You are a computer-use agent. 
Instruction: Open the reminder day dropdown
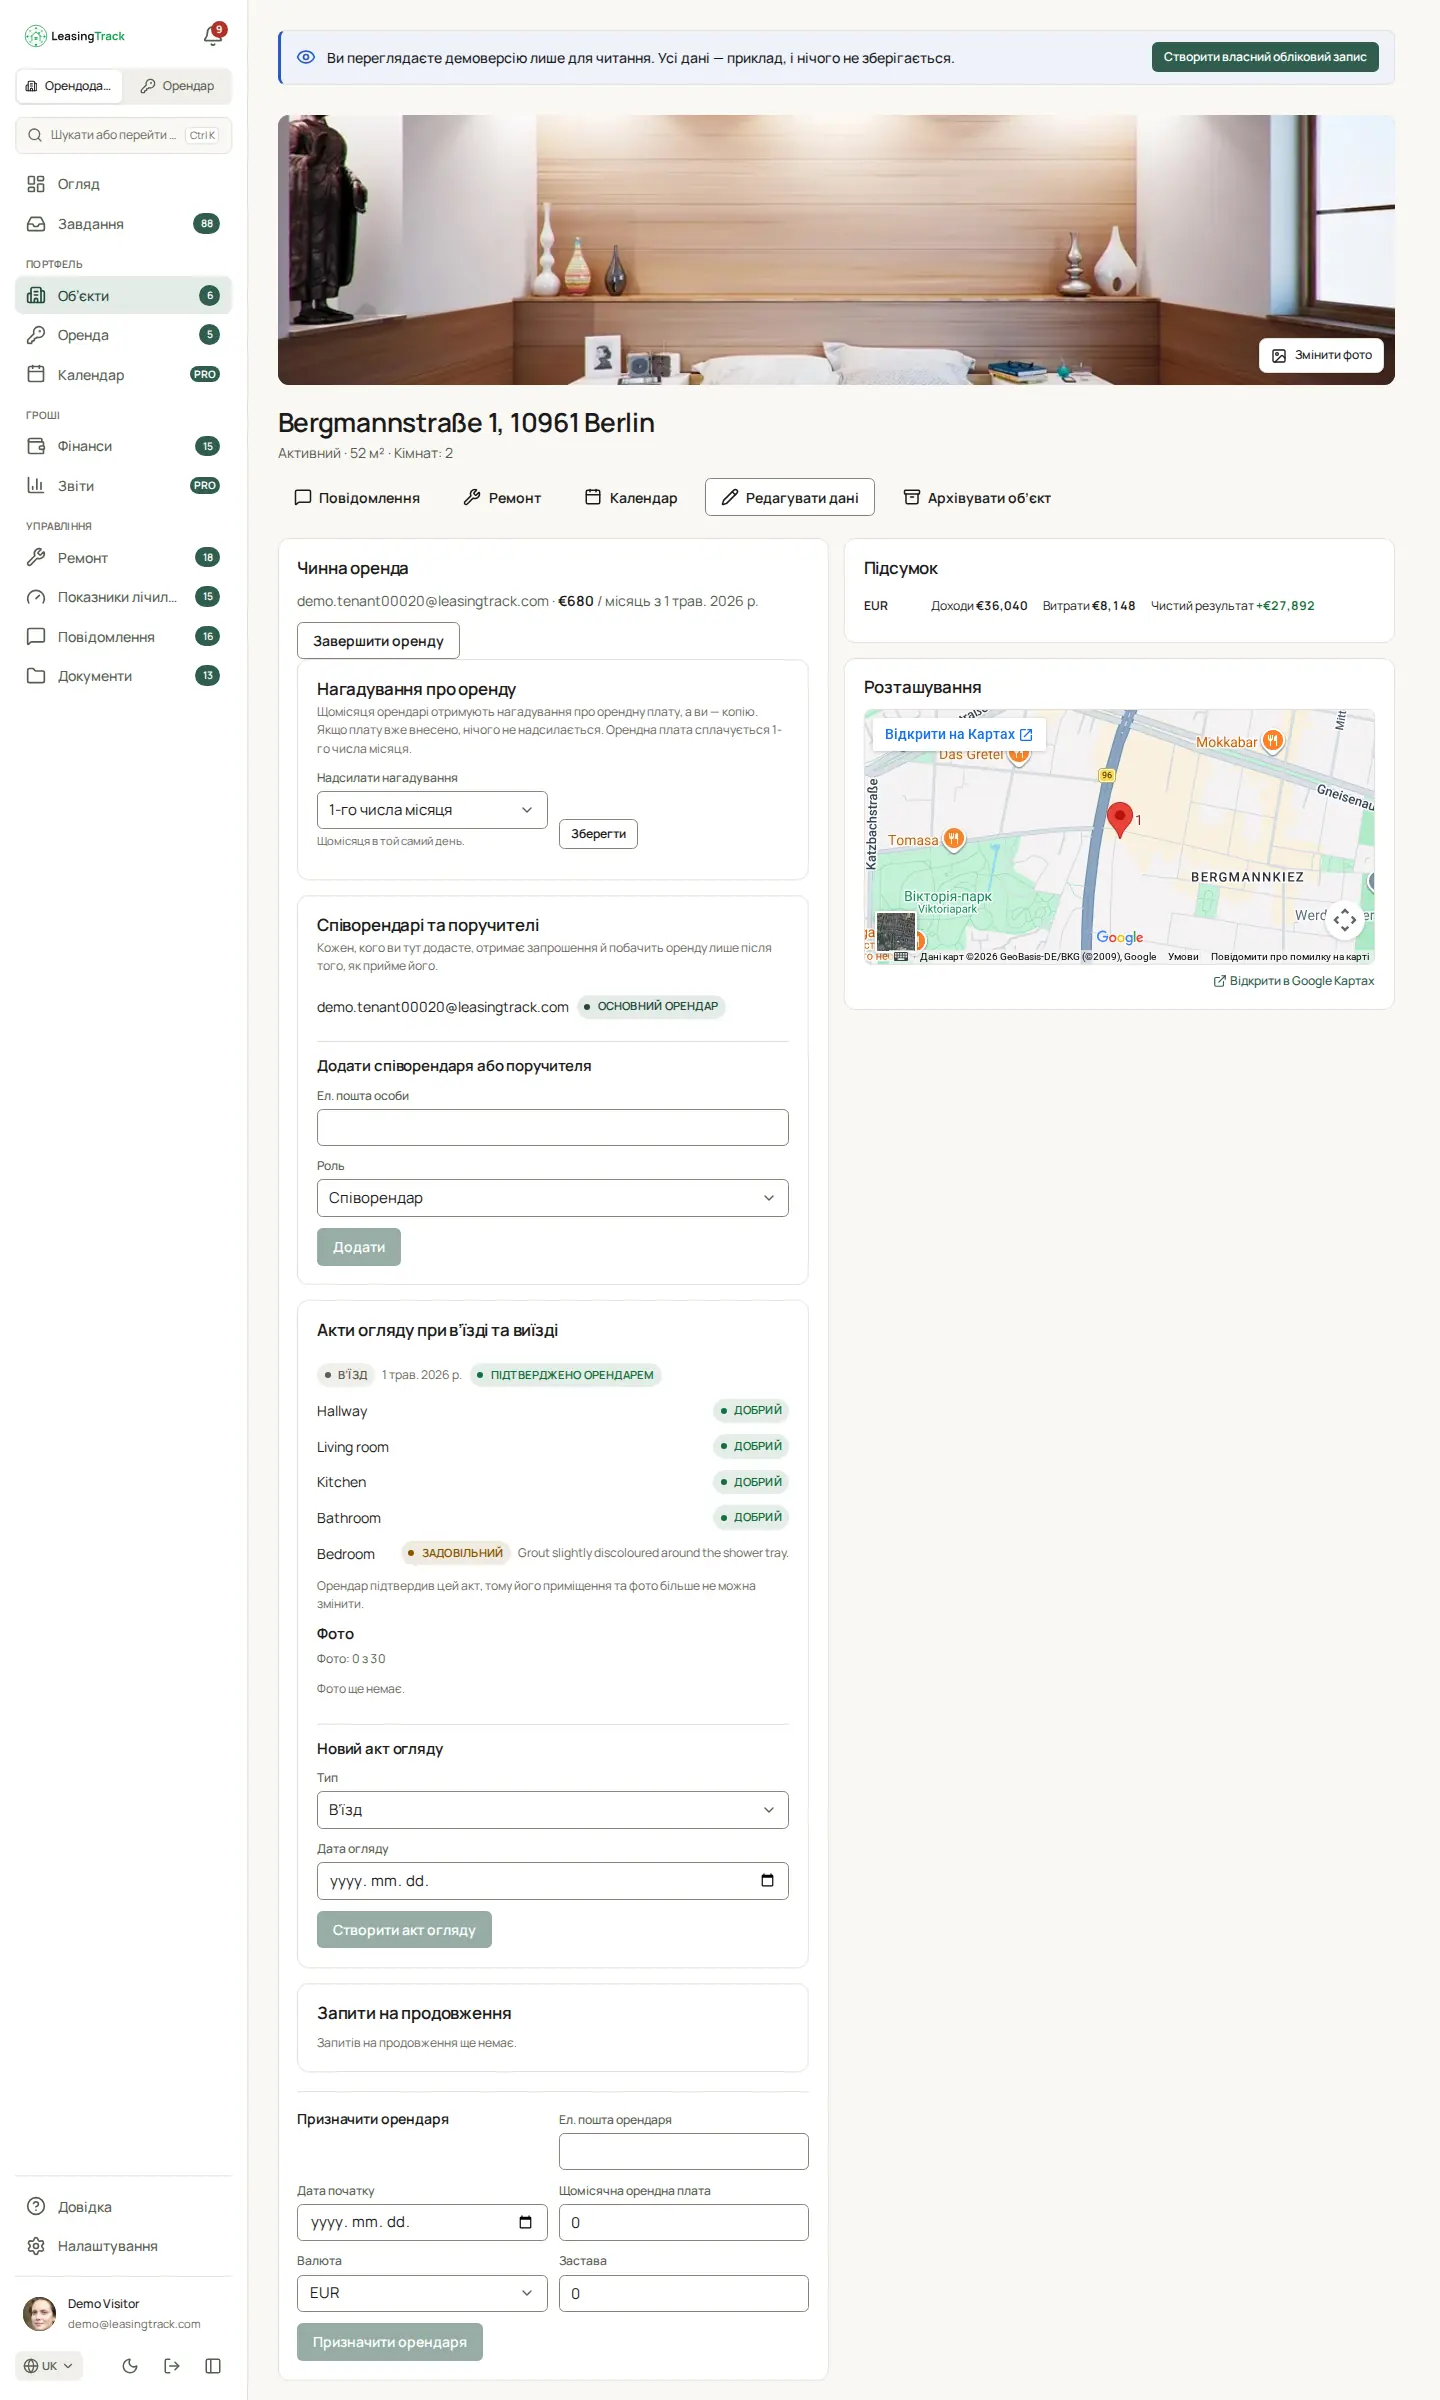[432, 810]
